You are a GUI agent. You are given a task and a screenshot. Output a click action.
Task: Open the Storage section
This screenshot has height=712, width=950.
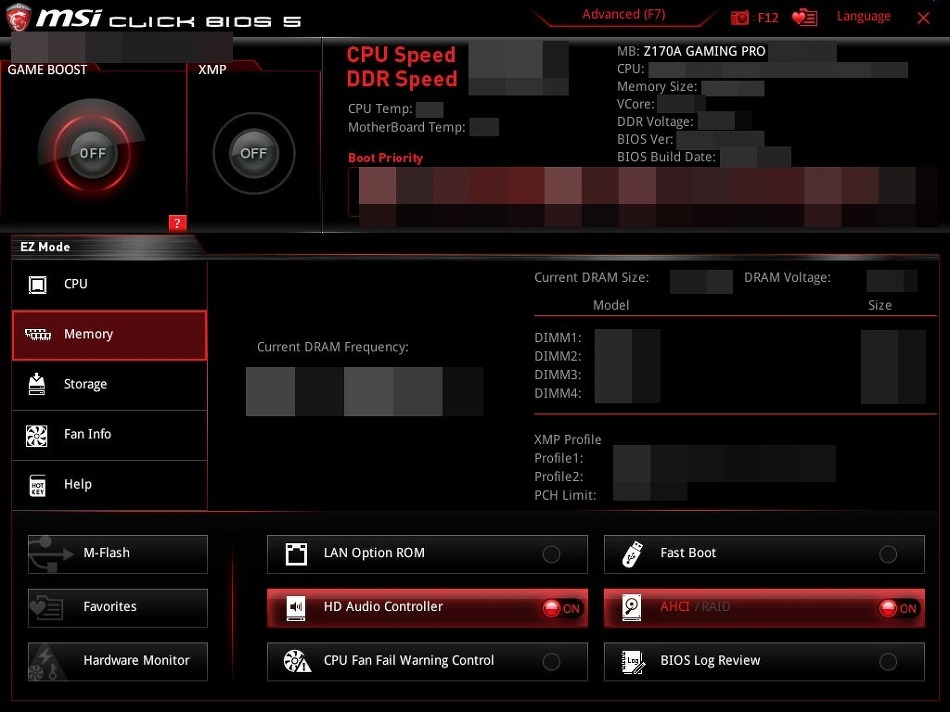(x=109, y=385)
